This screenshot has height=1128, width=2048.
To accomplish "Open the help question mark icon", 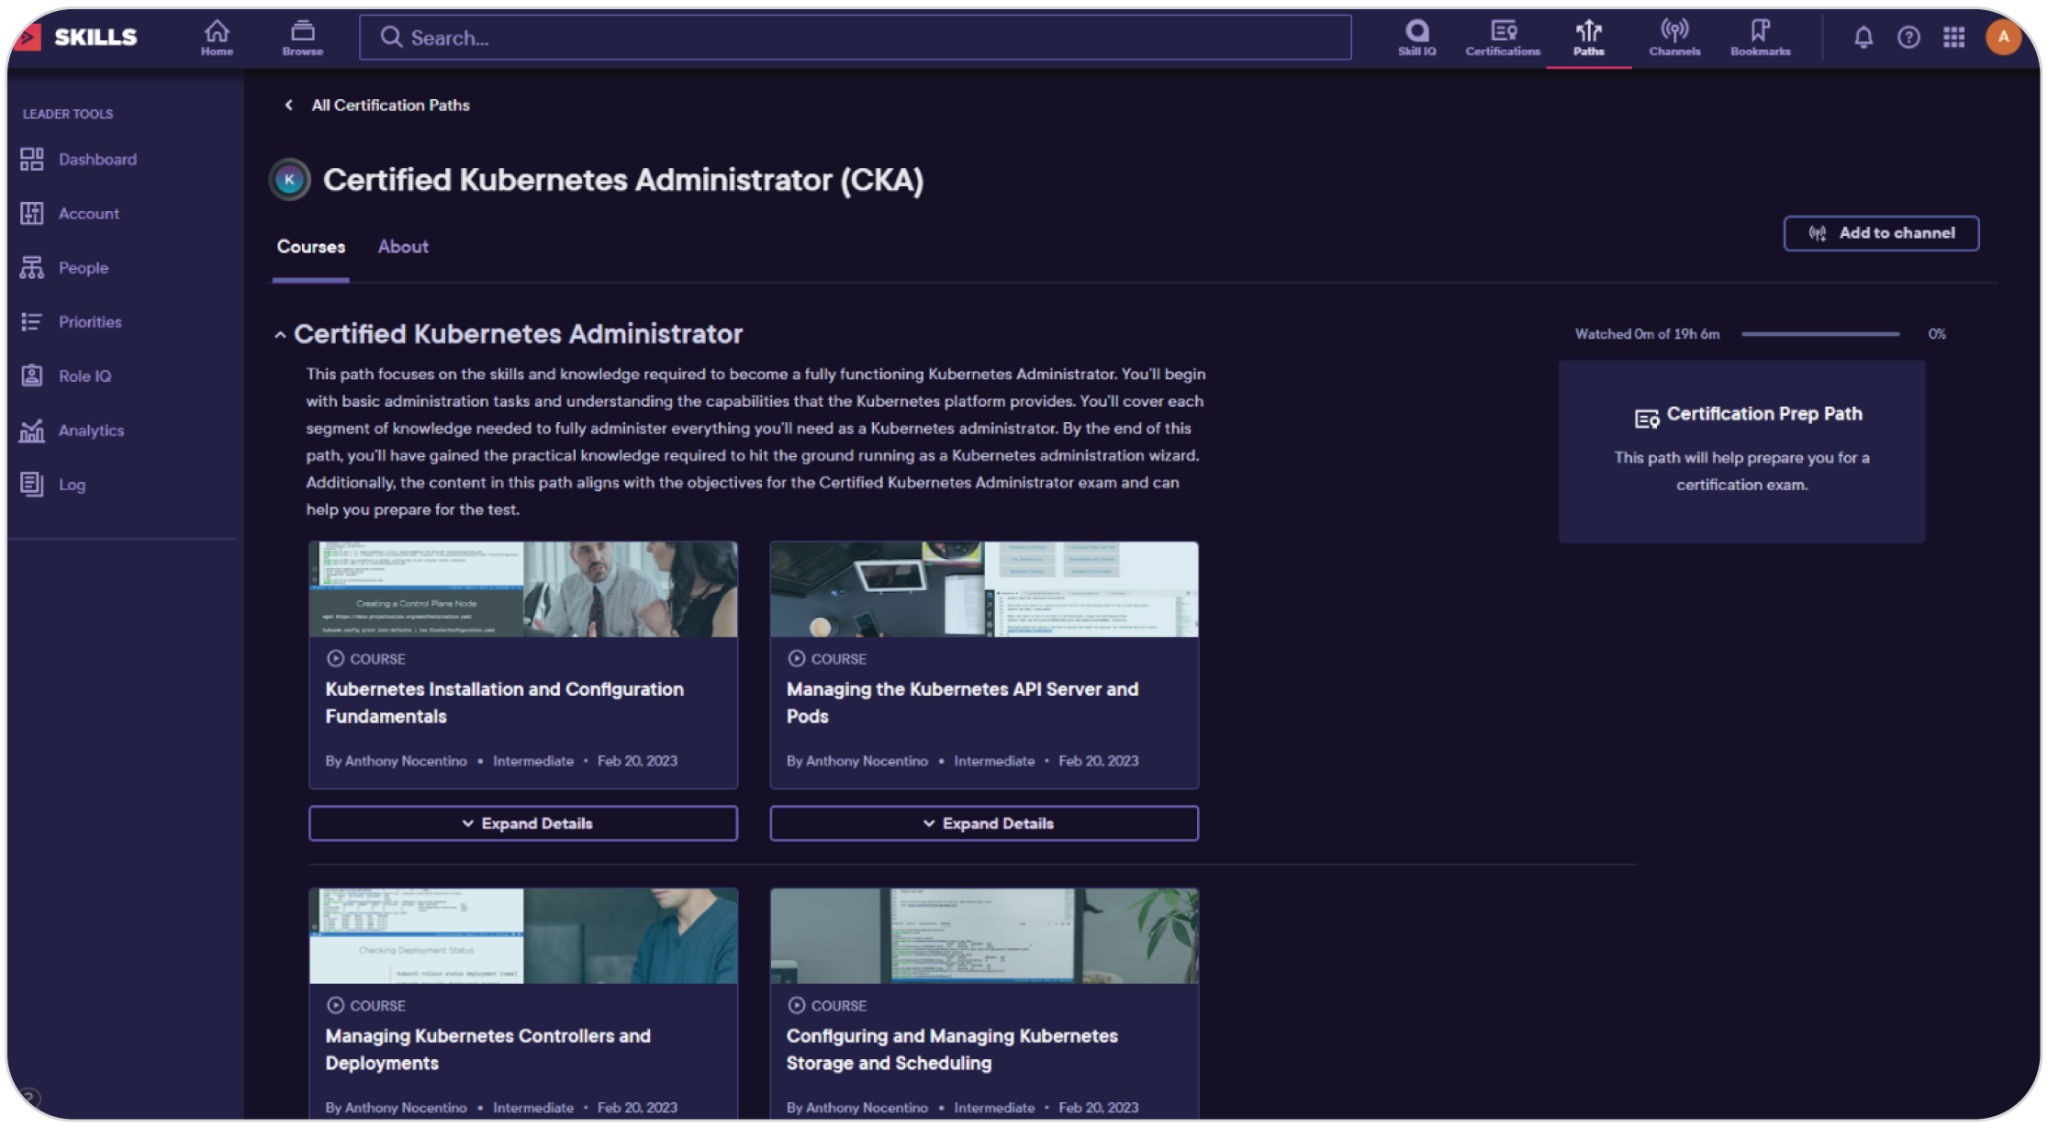I will (x=1908, y=38).
